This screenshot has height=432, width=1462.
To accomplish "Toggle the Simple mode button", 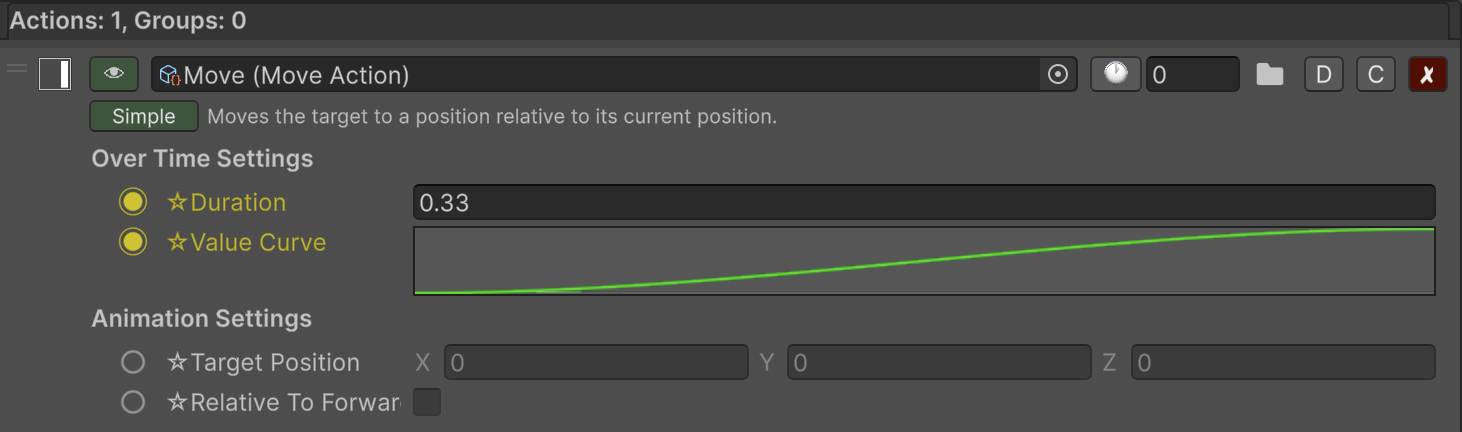I will [143, 116].
